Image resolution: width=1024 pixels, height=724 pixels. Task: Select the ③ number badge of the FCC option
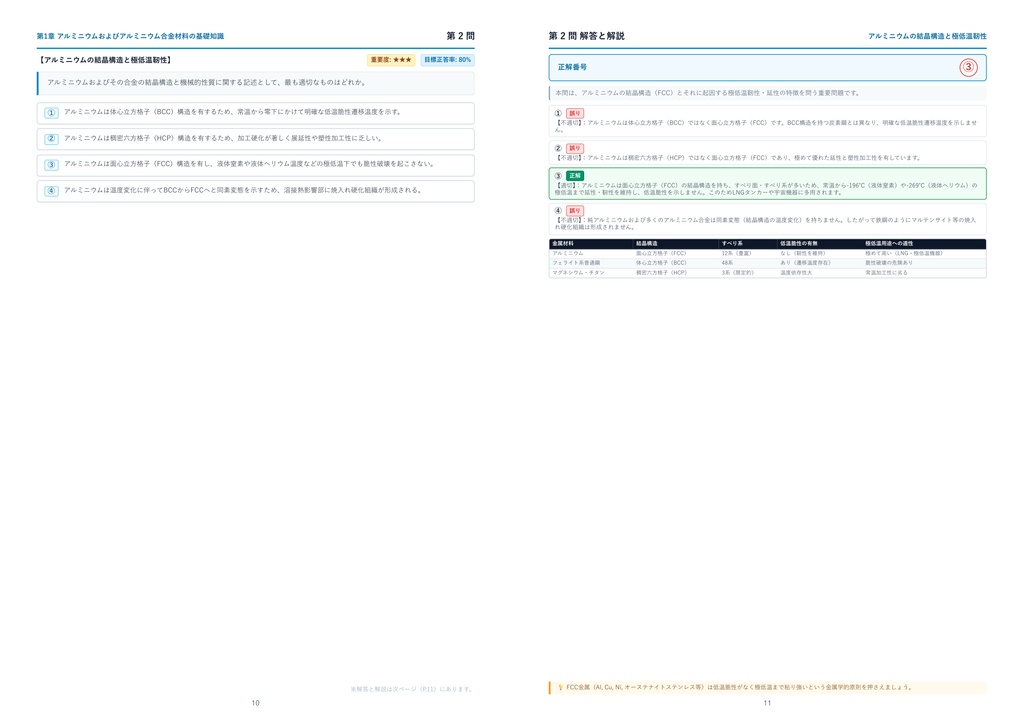pyautogui.click(x=52, y=165)
